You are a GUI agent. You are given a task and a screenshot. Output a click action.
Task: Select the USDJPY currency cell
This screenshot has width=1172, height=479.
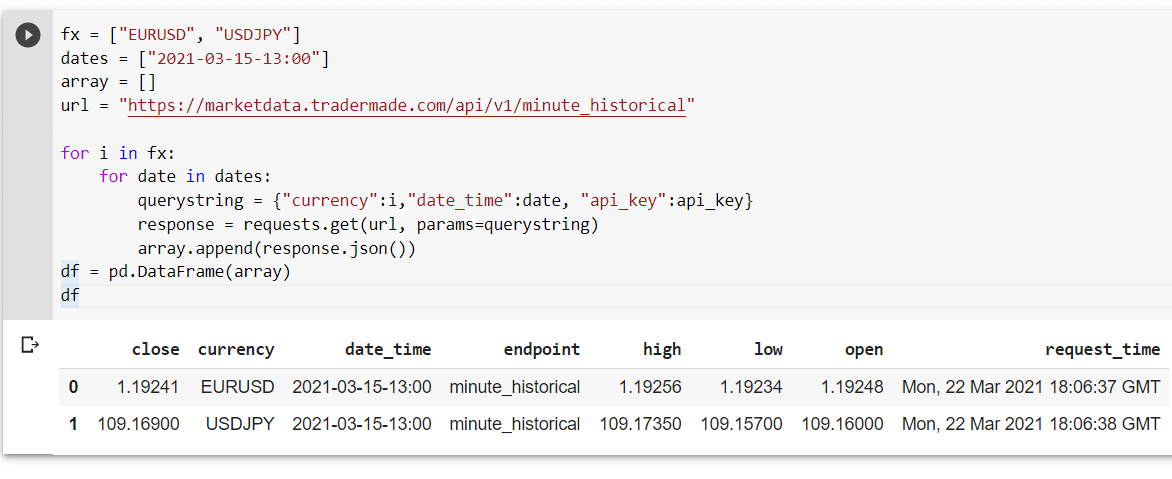coord(240,424)
